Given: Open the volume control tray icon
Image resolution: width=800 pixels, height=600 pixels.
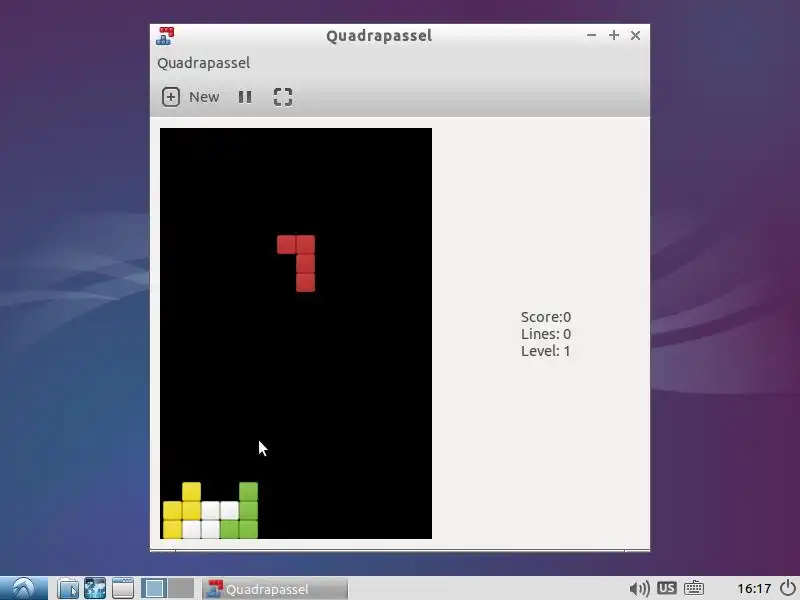Looking at the screenshot, I should 639,589.
